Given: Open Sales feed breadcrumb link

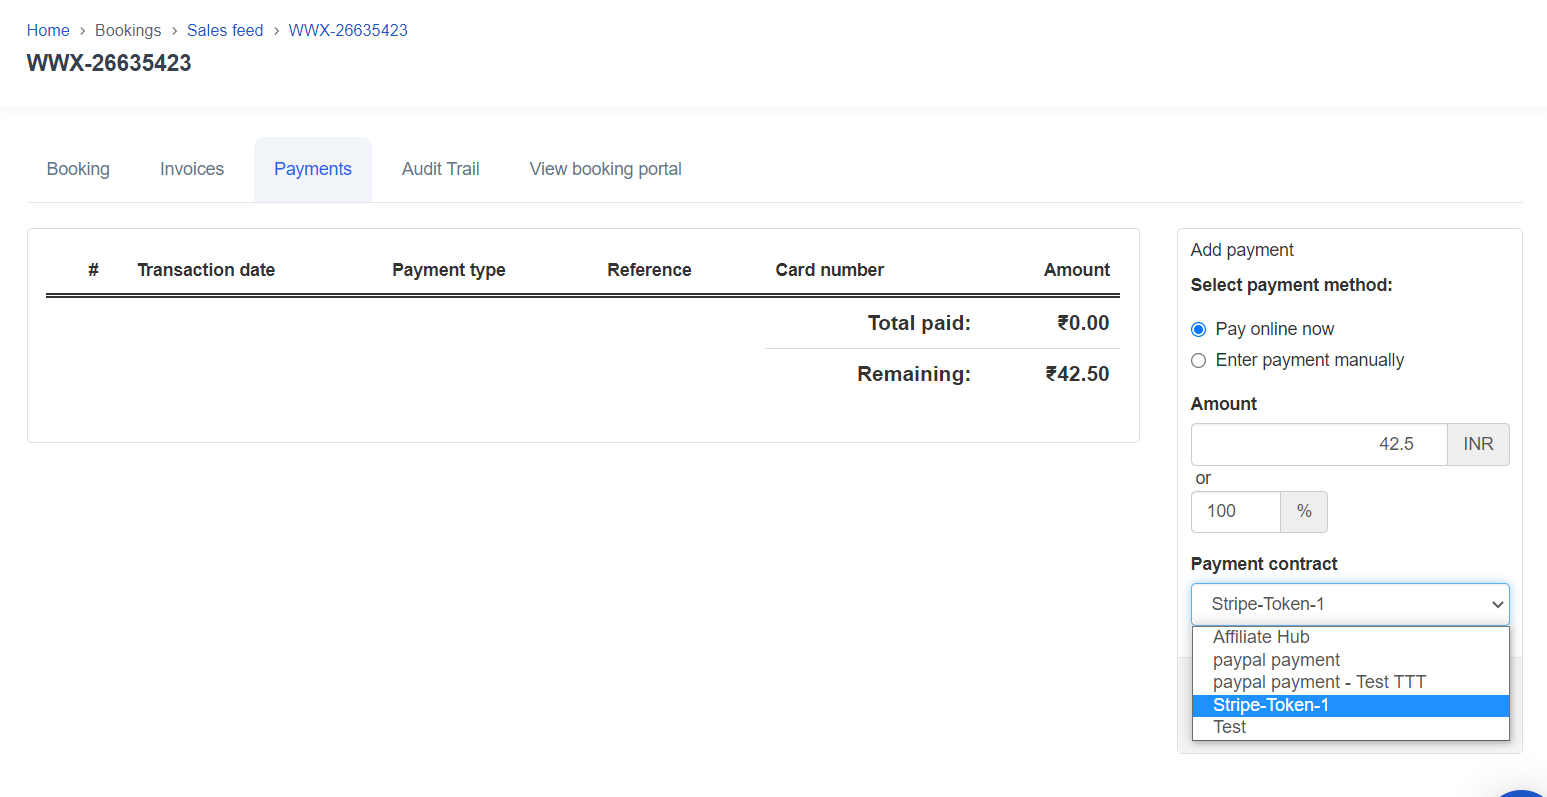Looking at the screenshot, I should (225, 30).
